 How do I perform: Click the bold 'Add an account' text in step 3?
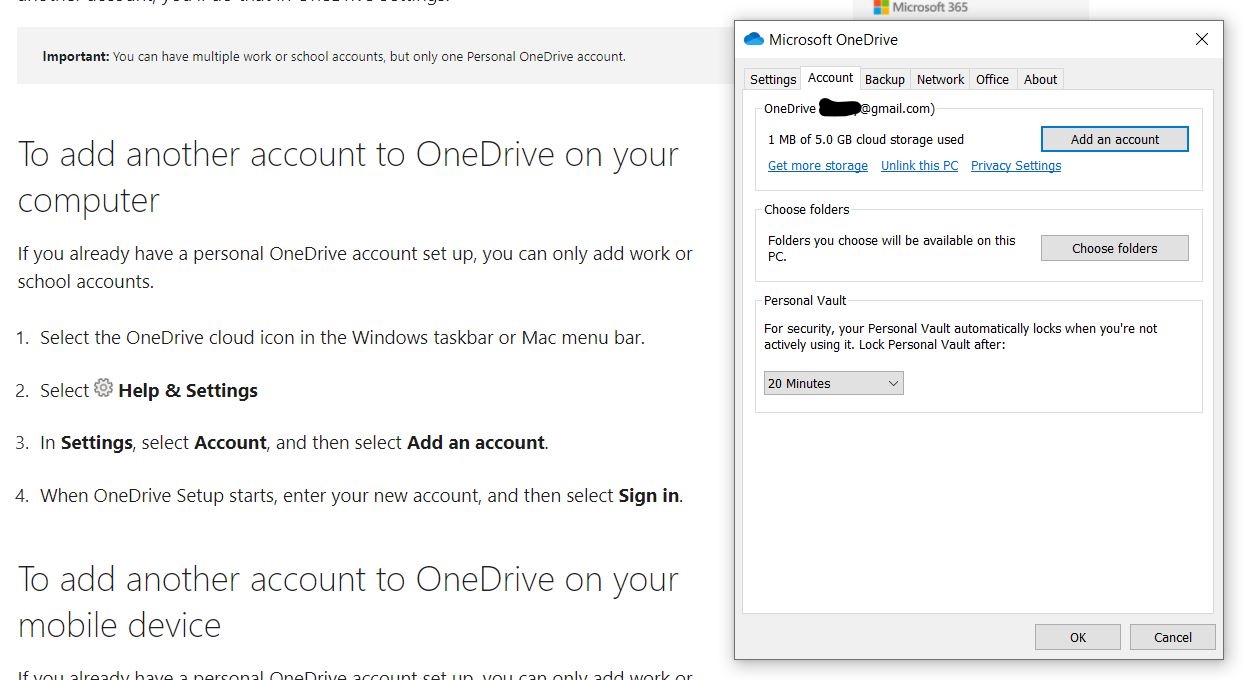[x=476, y=443]
